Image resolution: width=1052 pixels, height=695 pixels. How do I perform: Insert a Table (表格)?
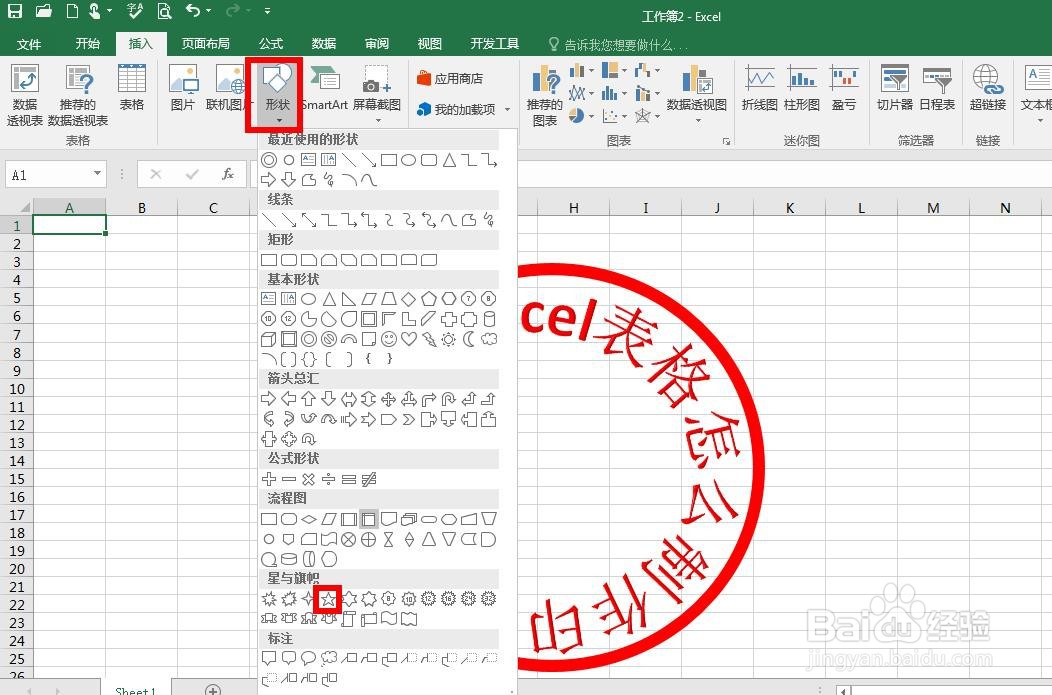132,88
